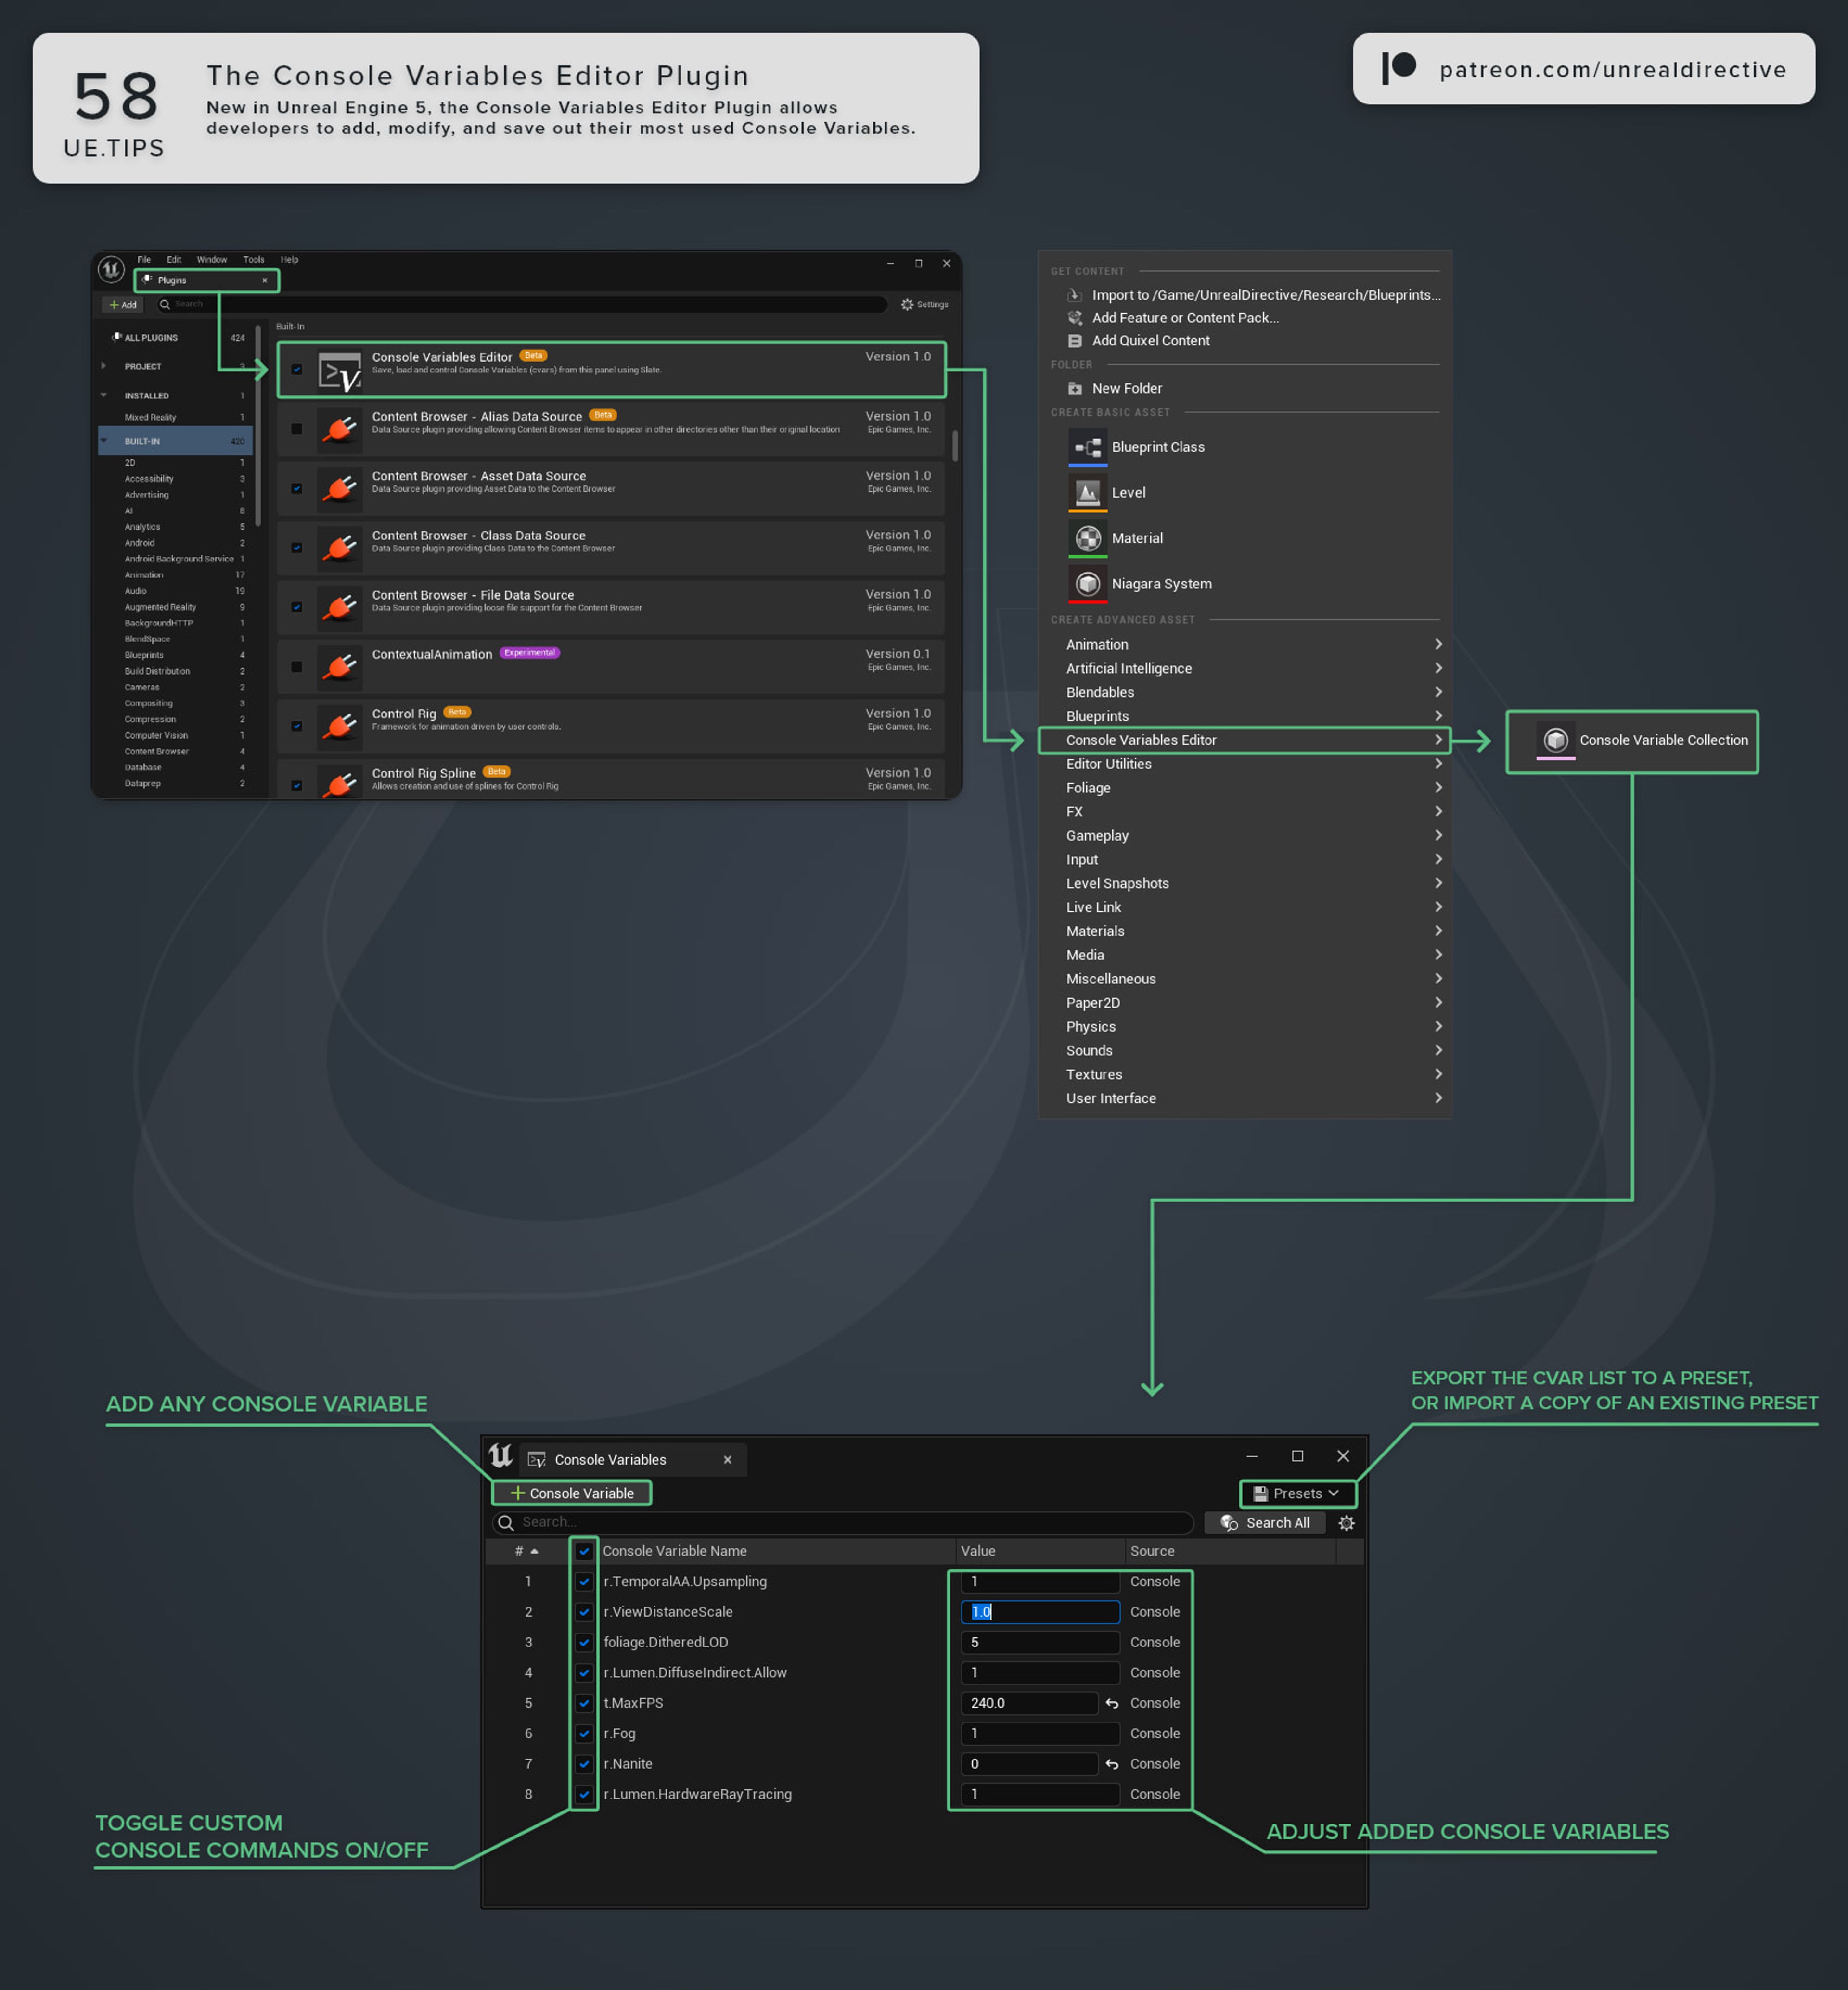Viewport: 1848px width, 1990px height.
Task: Click the Level asset icon
Action: (1088, 492)
